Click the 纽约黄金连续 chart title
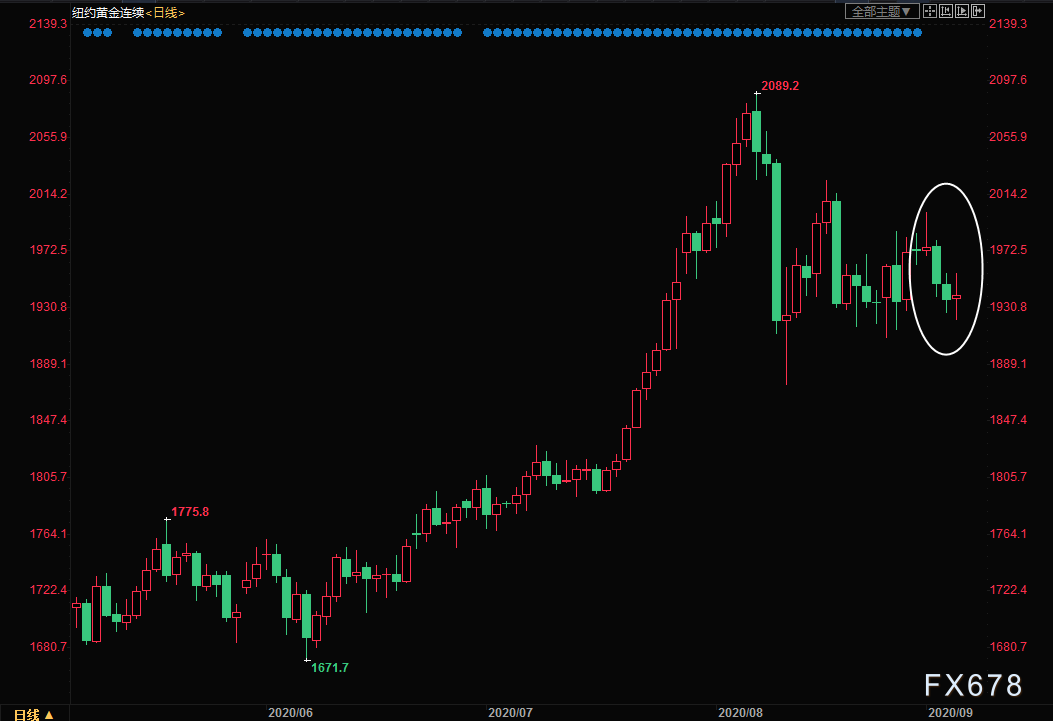 tap(108, 13)
